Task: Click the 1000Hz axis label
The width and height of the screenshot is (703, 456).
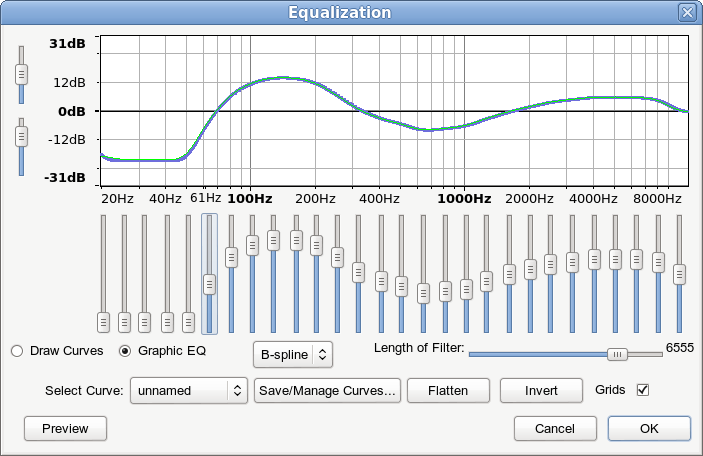Action: point(464,199)
